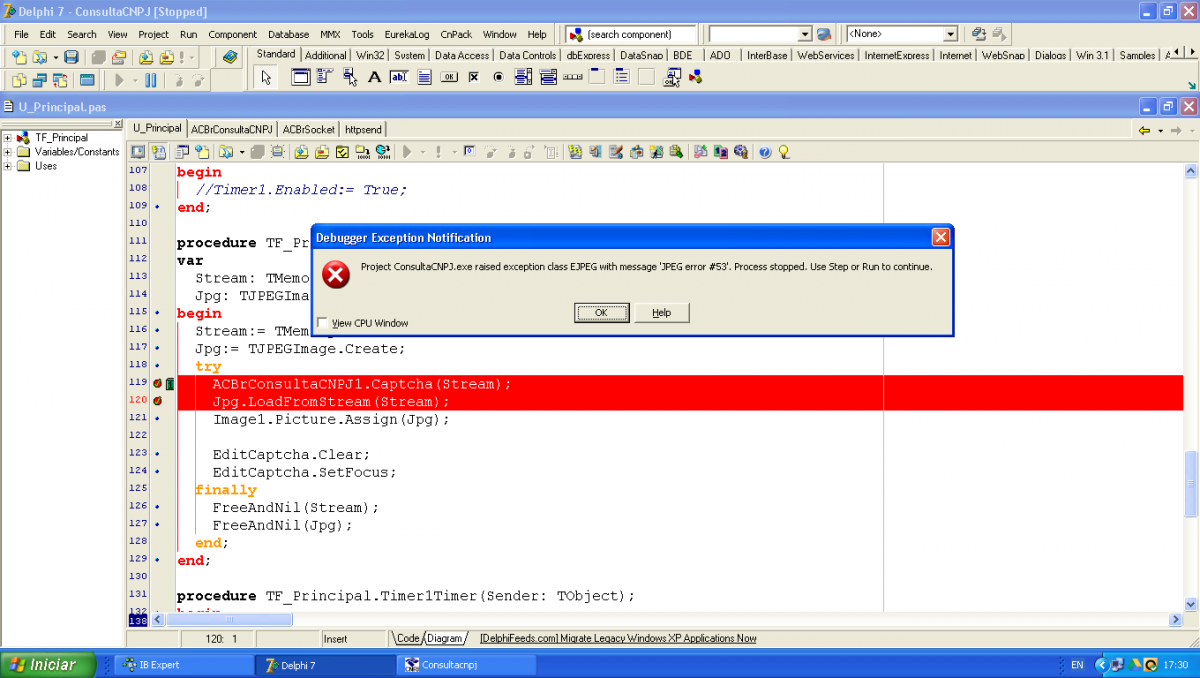1200x678 pixels.
Task: Click the Iniciar start button
Action: click(49, 664)
